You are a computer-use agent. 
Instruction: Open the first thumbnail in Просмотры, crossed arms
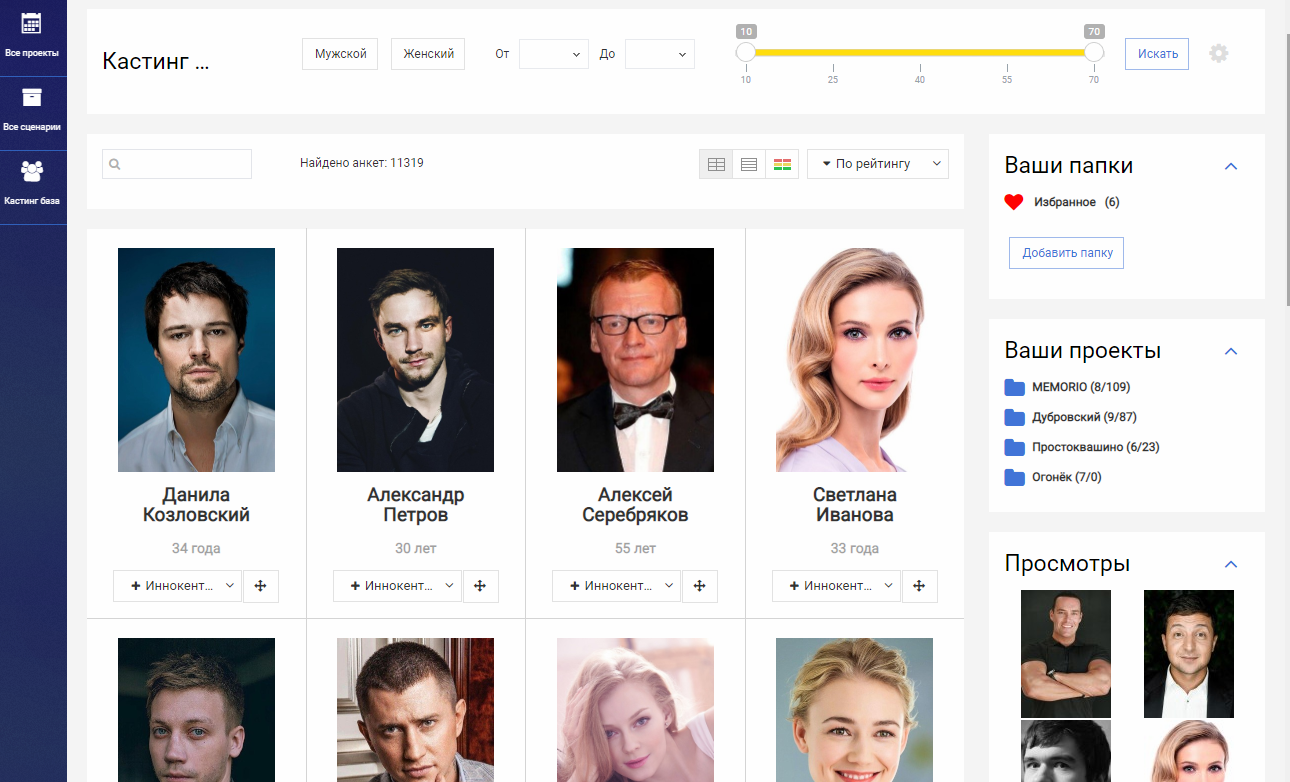coord(1066,654)
